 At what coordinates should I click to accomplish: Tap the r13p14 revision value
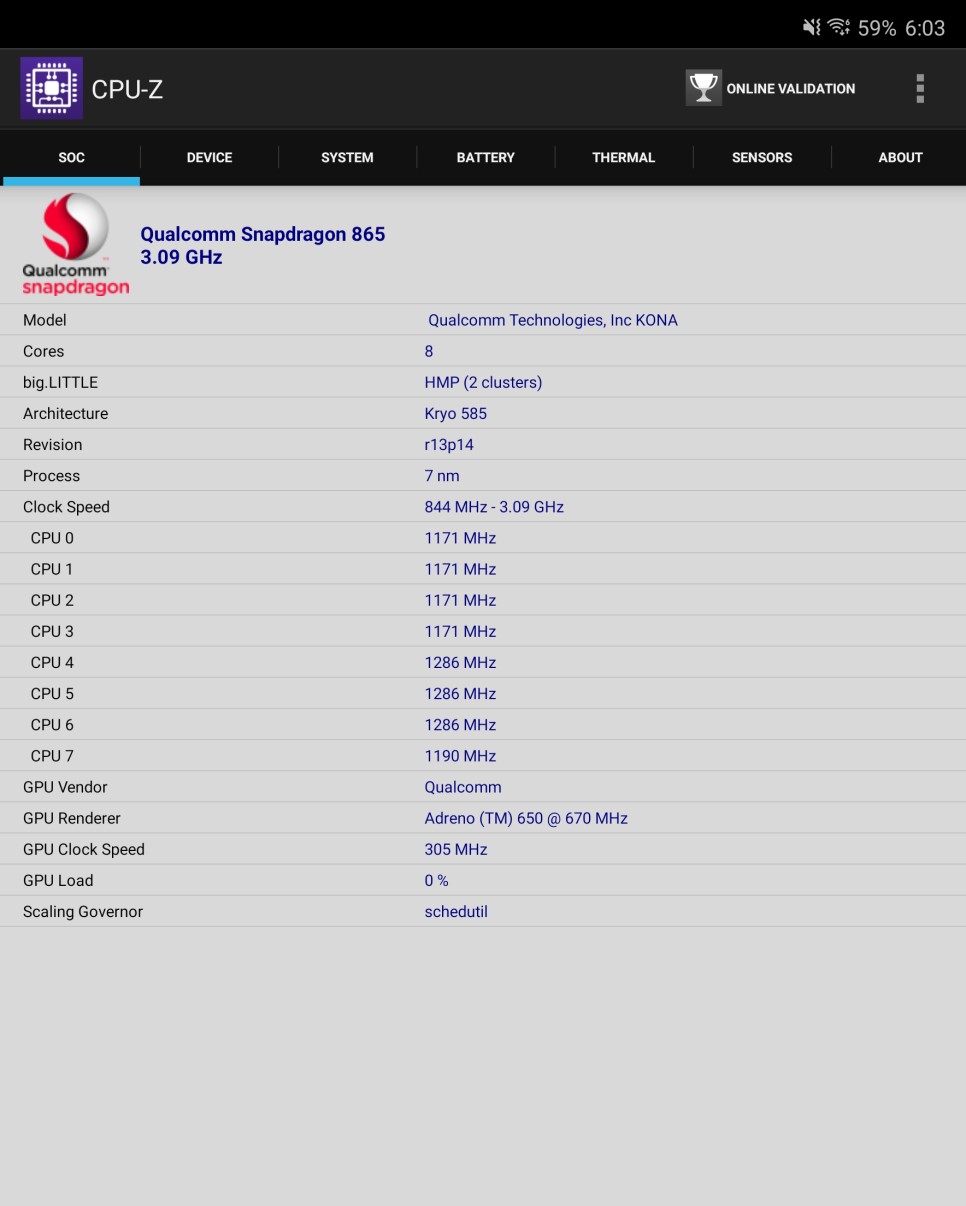point(449,444)
